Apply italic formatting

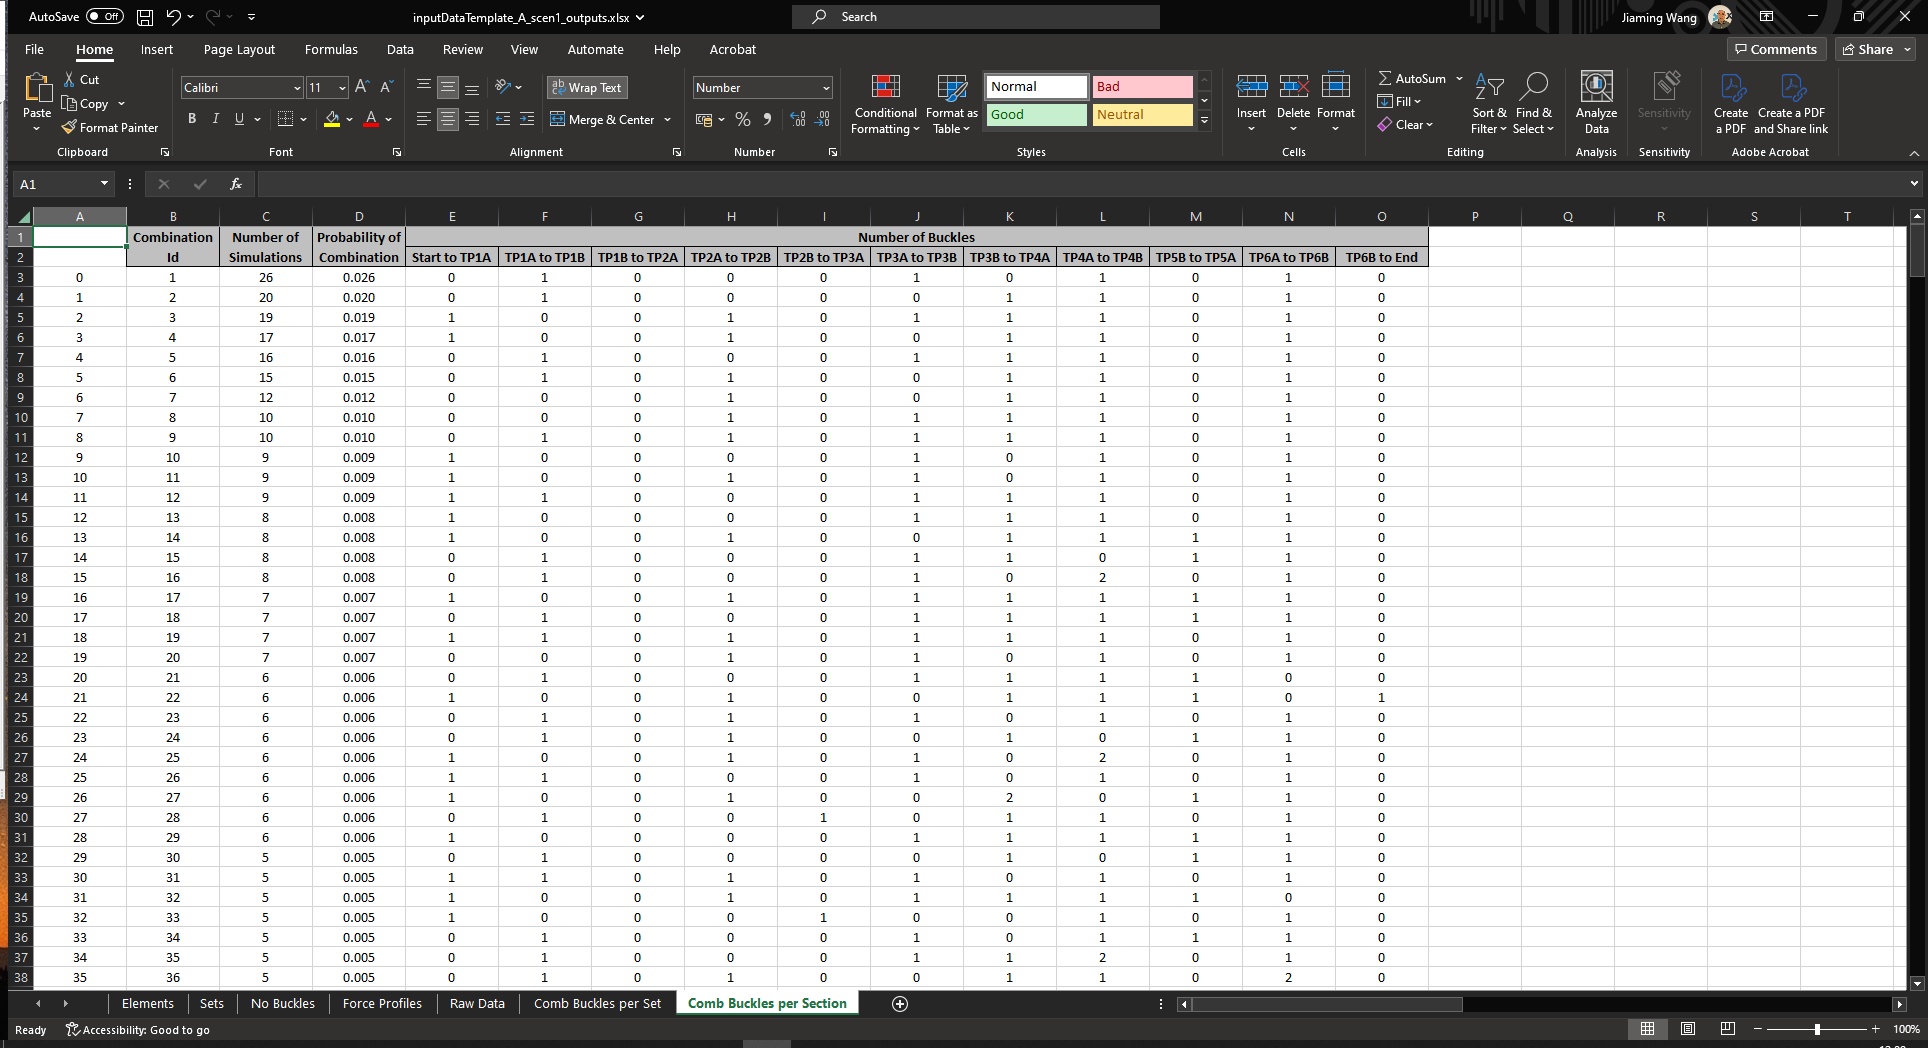pos(215,119)
